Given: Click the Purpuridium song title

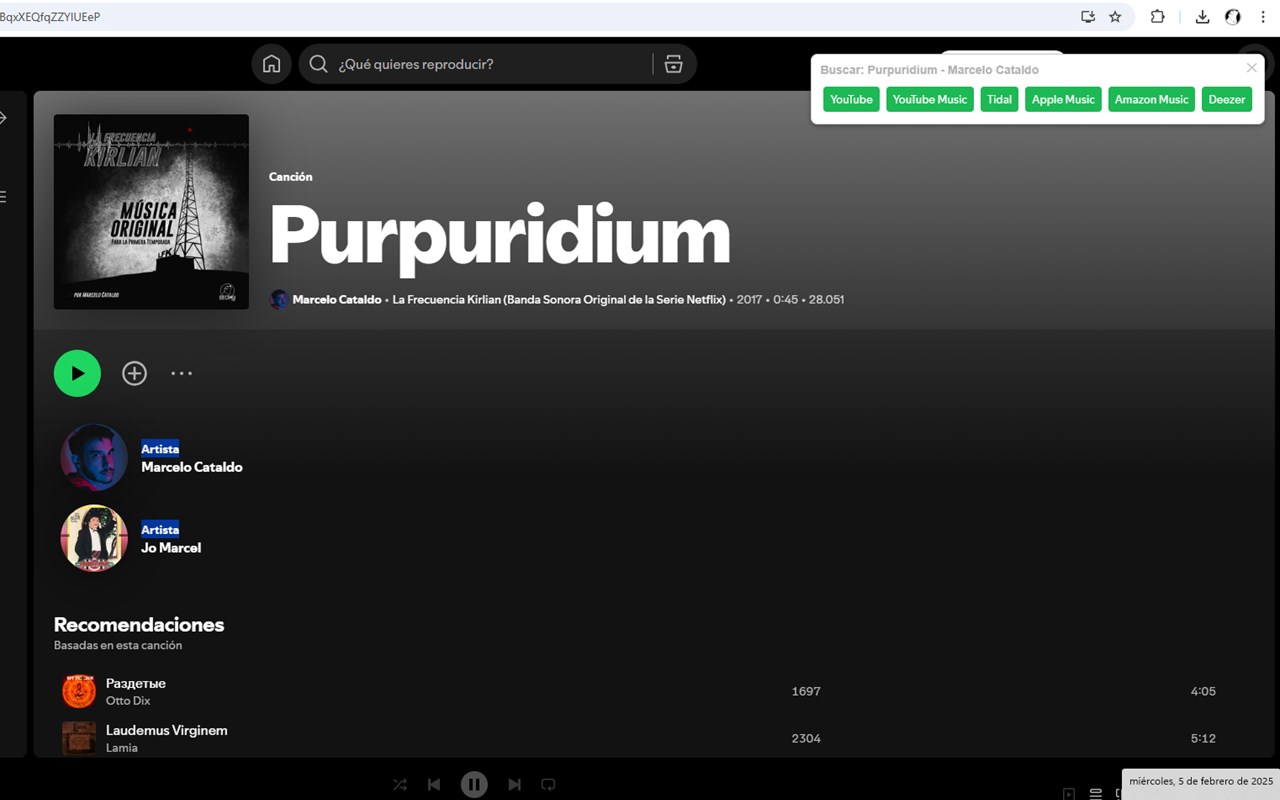Looking at the screenshot, I should [500, 236].
